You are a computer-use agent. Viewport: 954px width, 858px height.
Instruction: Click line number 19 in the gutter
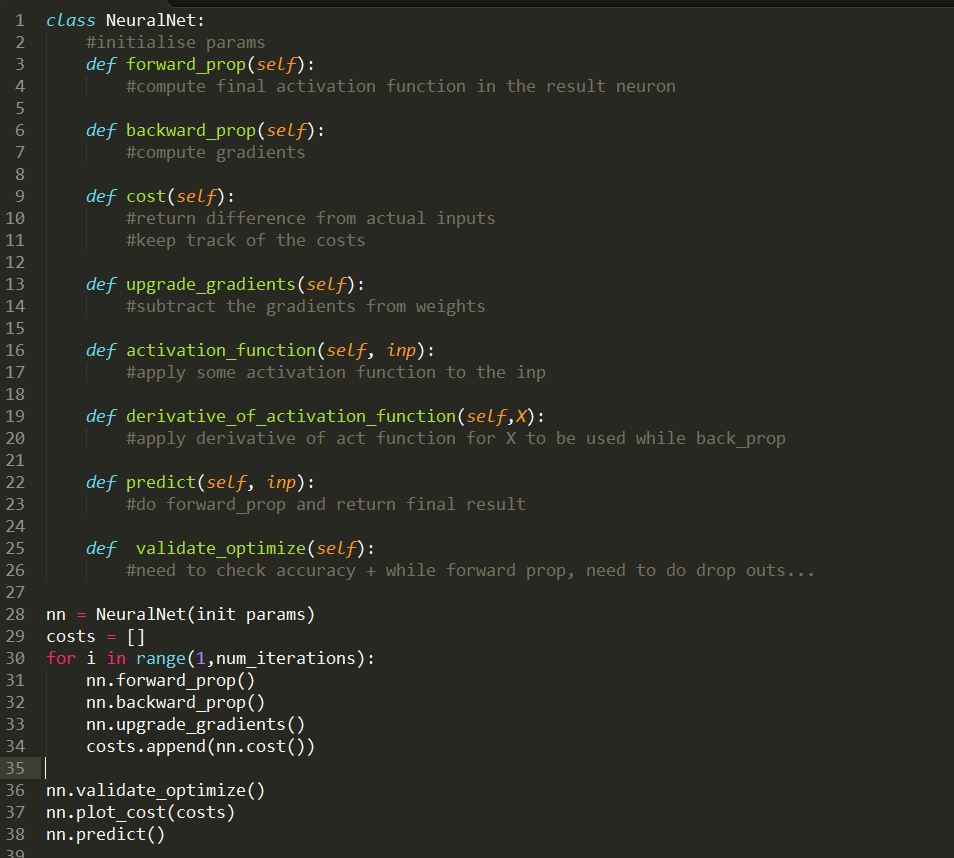tap(15, 416)
